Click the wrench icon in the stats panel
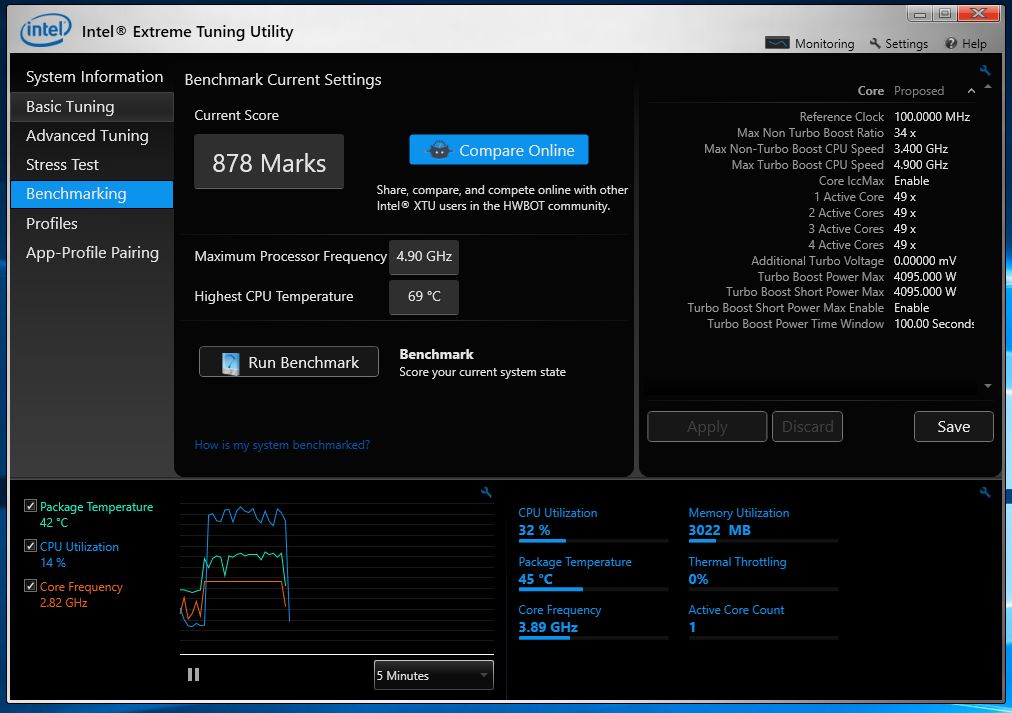Viewport: 1012px width, 713px height. (985, 492)
